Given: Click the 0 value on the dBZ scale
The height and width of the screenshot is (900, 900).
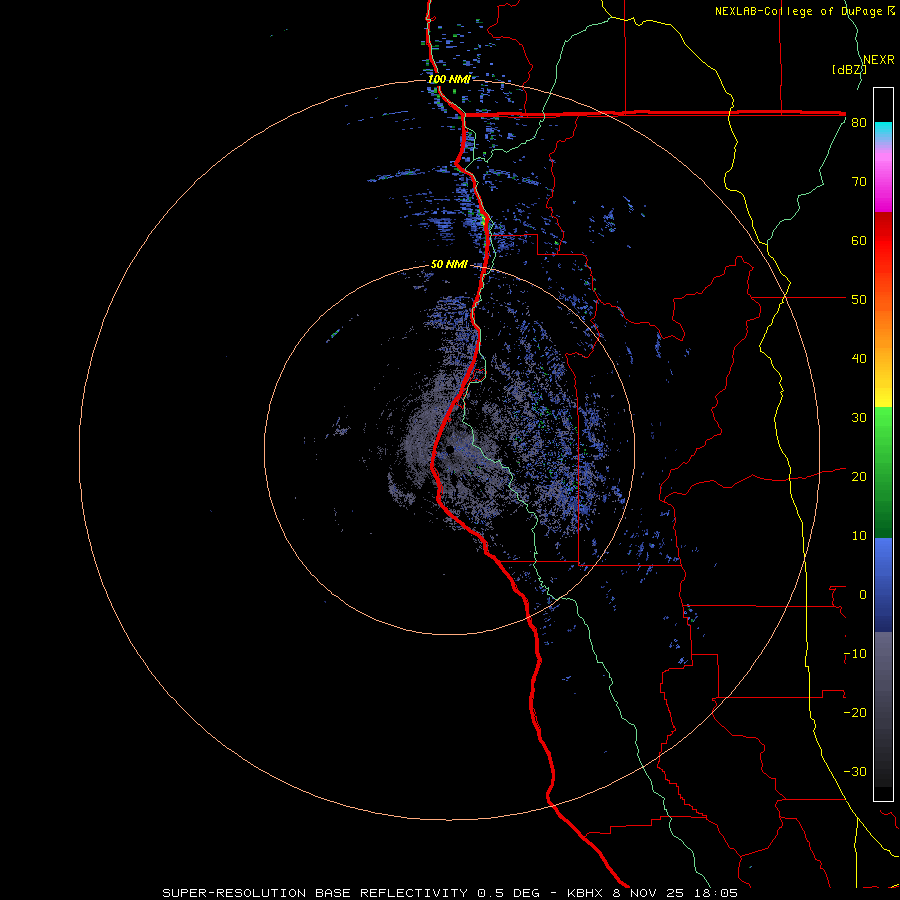Looking at the screenshot, I should click(862, 595).
